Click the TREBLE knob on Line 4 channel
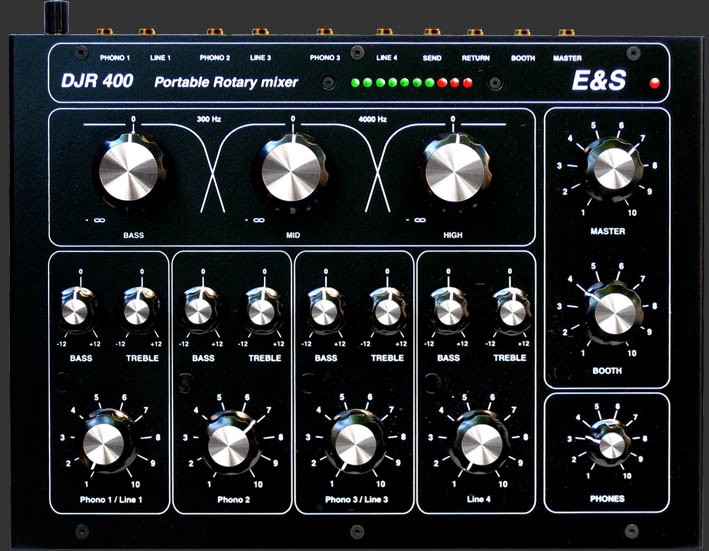 pos(511,309)
